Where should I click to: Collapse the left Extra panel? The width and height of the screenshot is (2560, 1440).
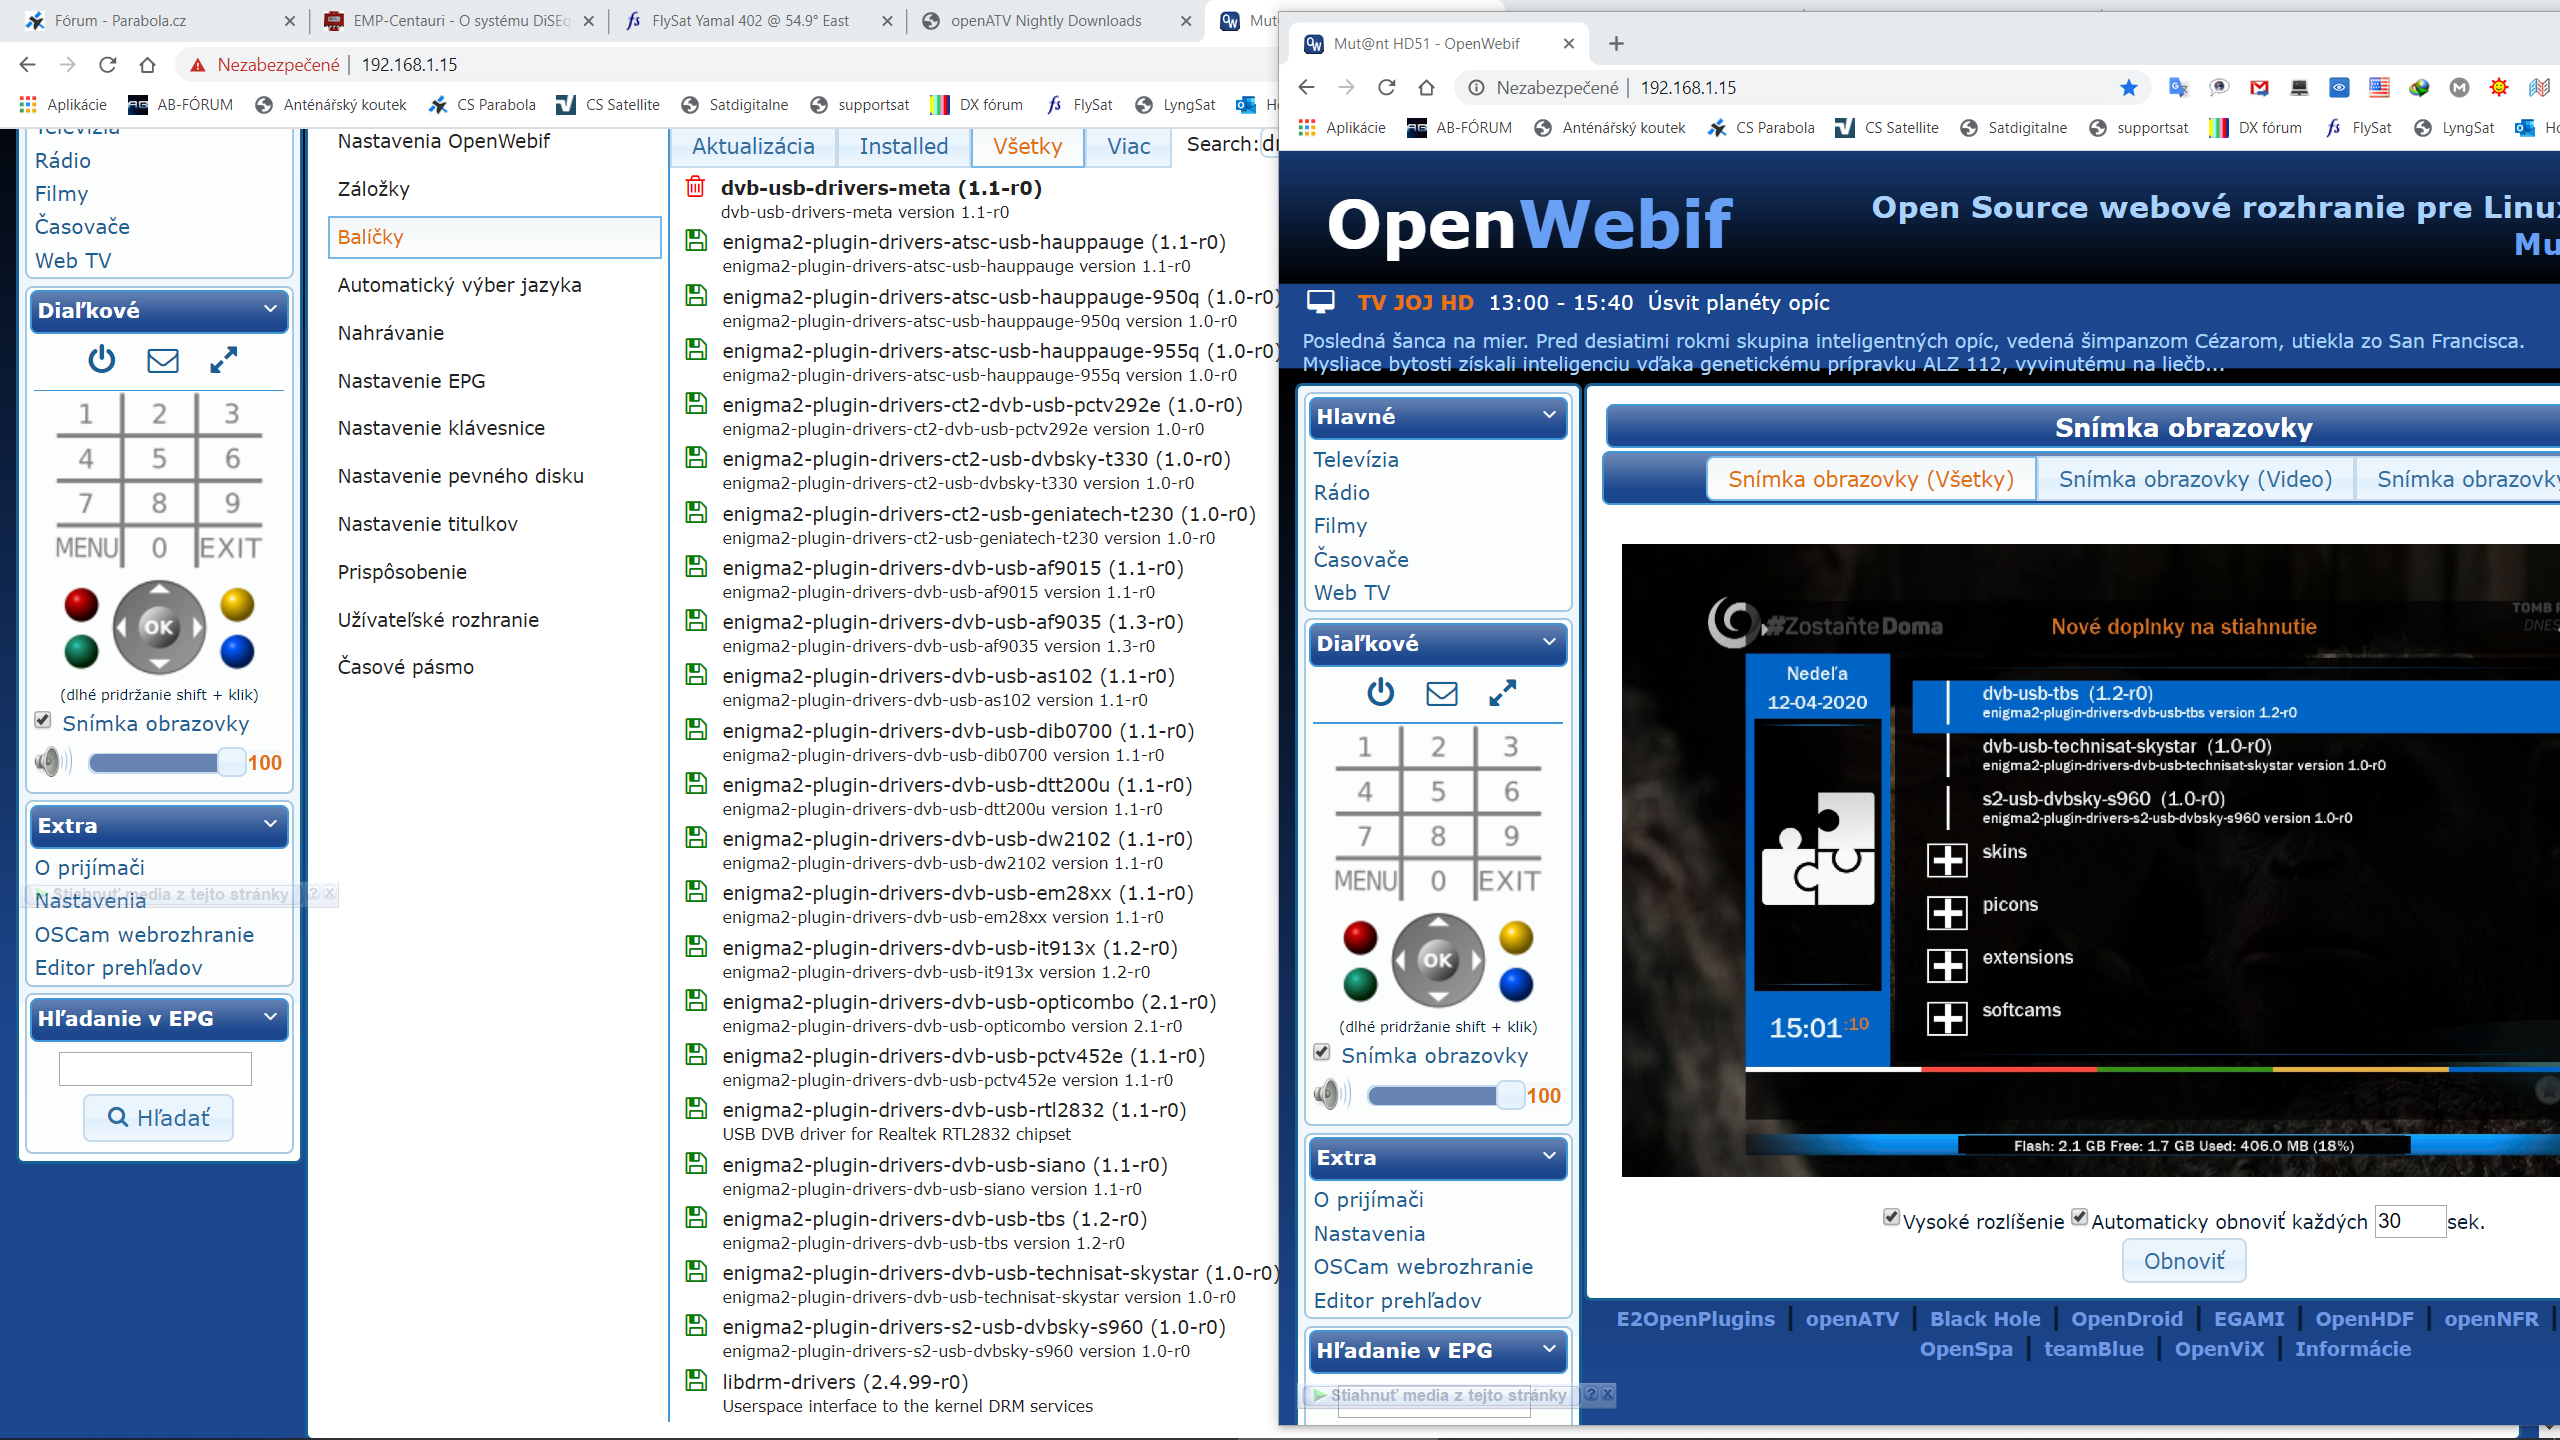[x=159, y=825]
